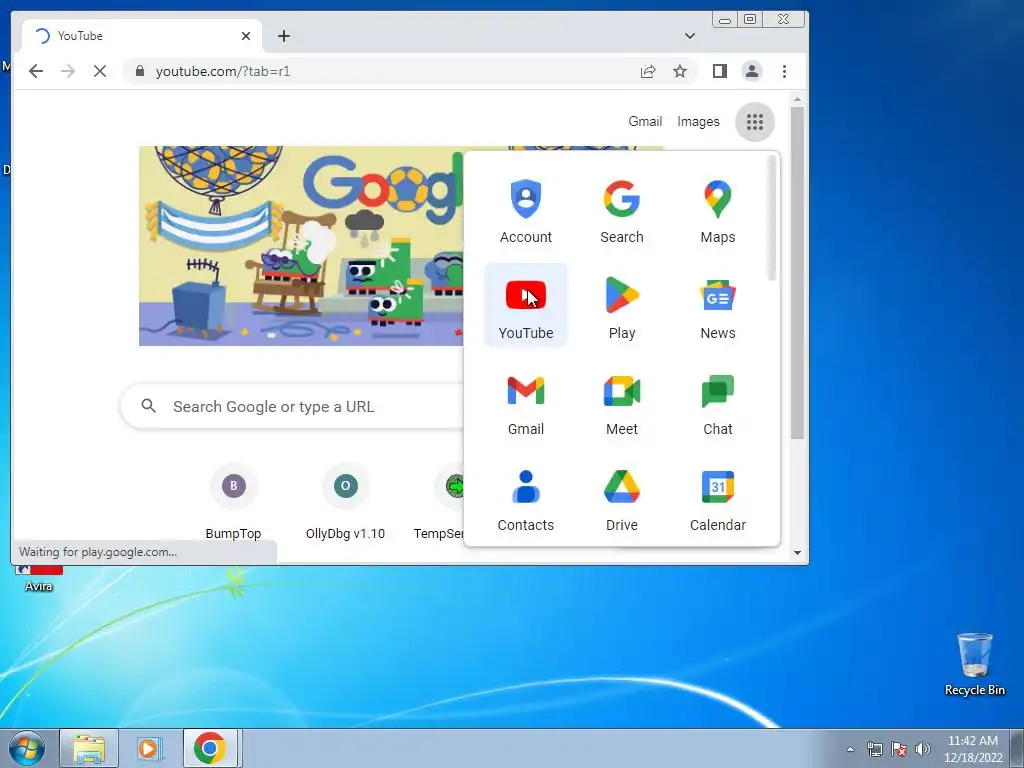Click the apps panel scrollbar thumb
The width and height of the screenshot is (1024, 768).
(x=771, y=219)
